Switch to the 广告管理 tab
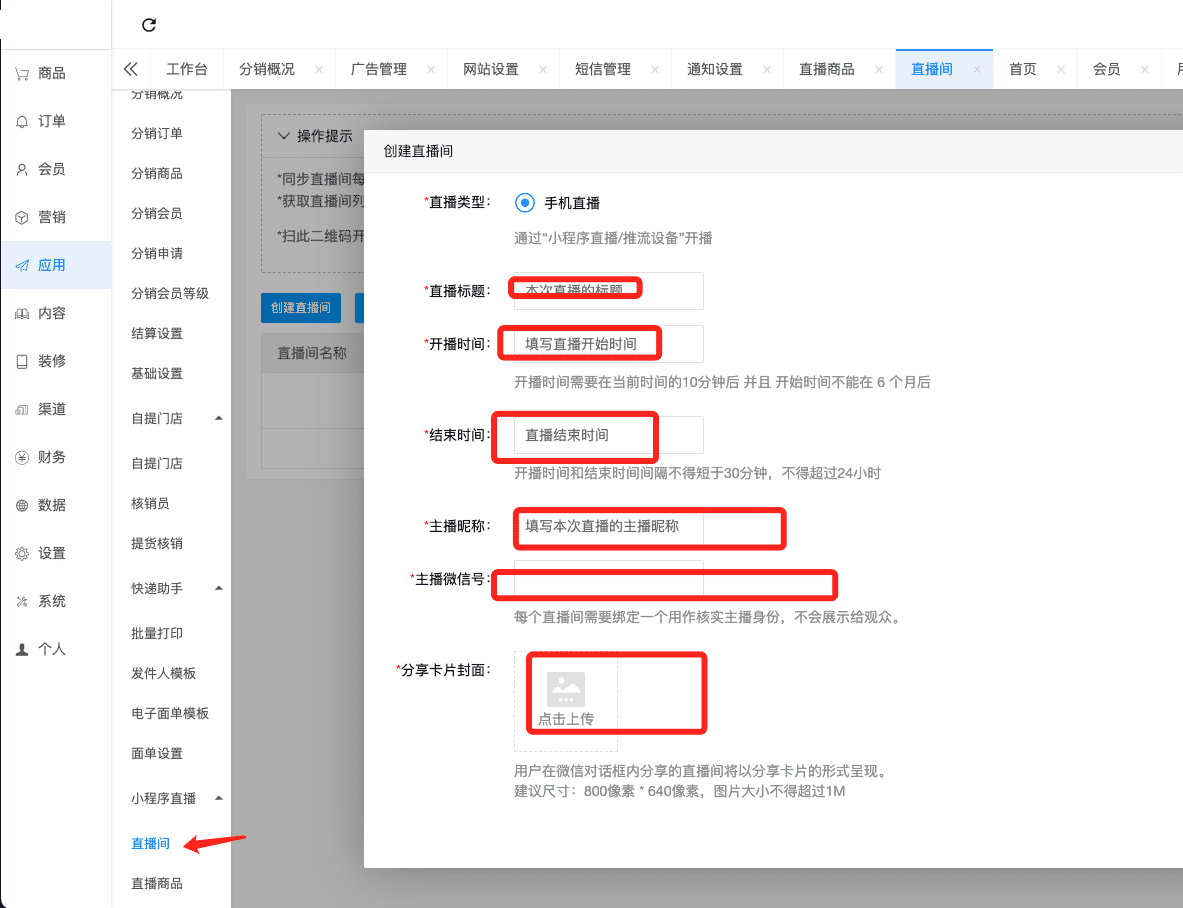Screen dimensions: 1183x908 378,69
